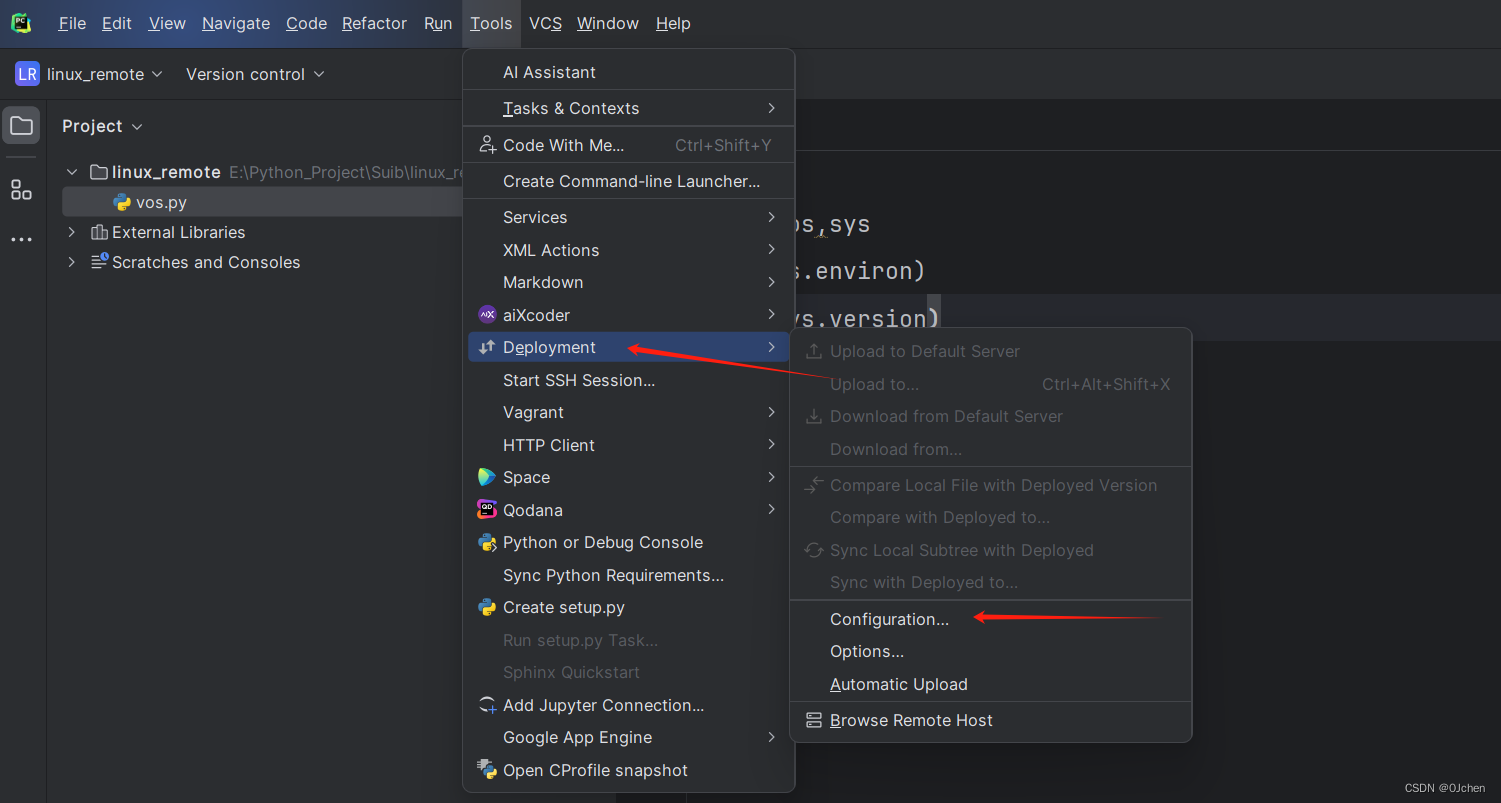This screenshot has height=803, width=1501.
Task: Open the VCS menu
Action: coord(546,23)
